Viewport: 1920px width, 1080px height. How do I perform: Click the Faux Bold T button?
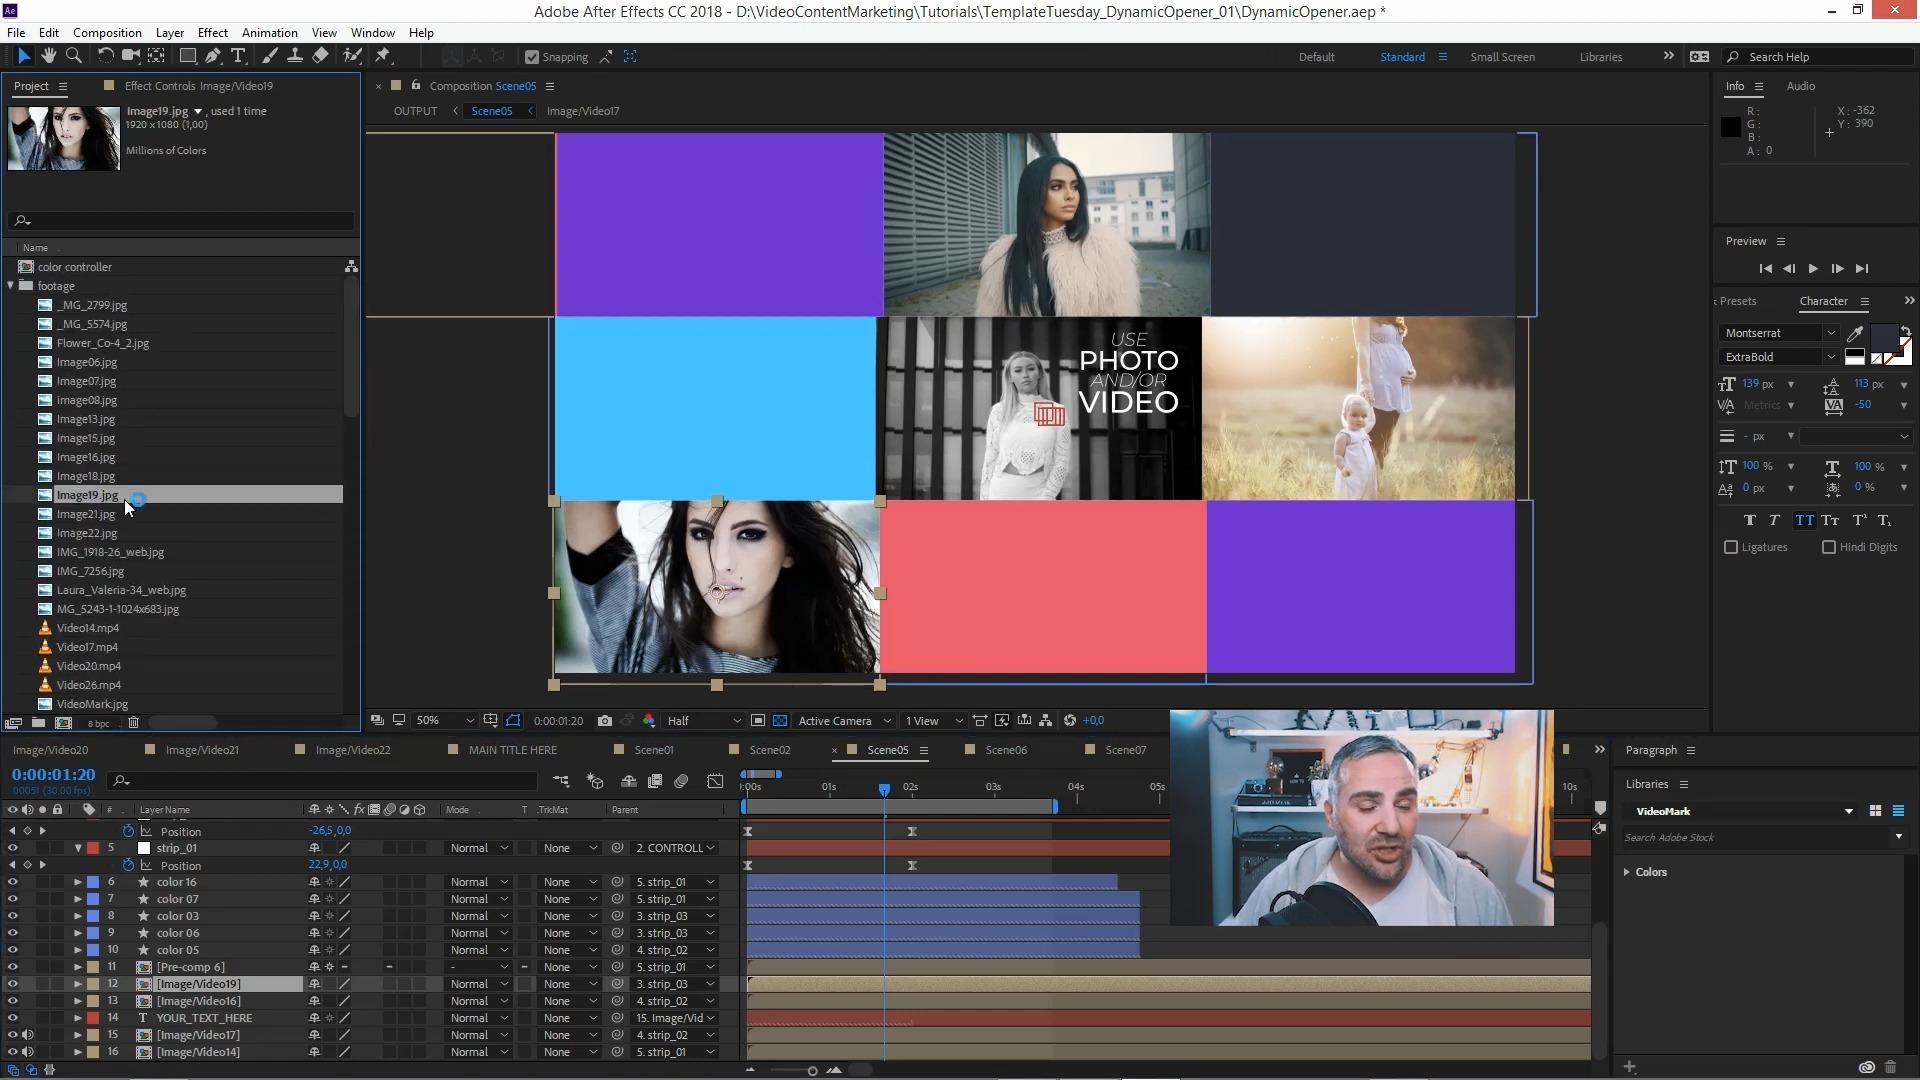pyautogui.click(x=1749, y=520)
